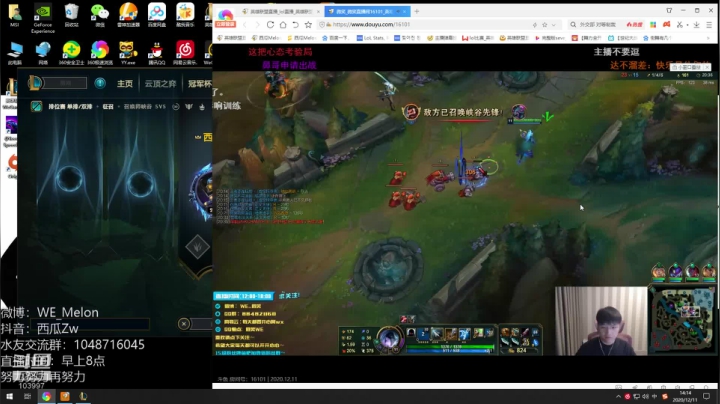Open the taskbar clock and date
This screenshot has height=404, width=720.
point(685,396)
